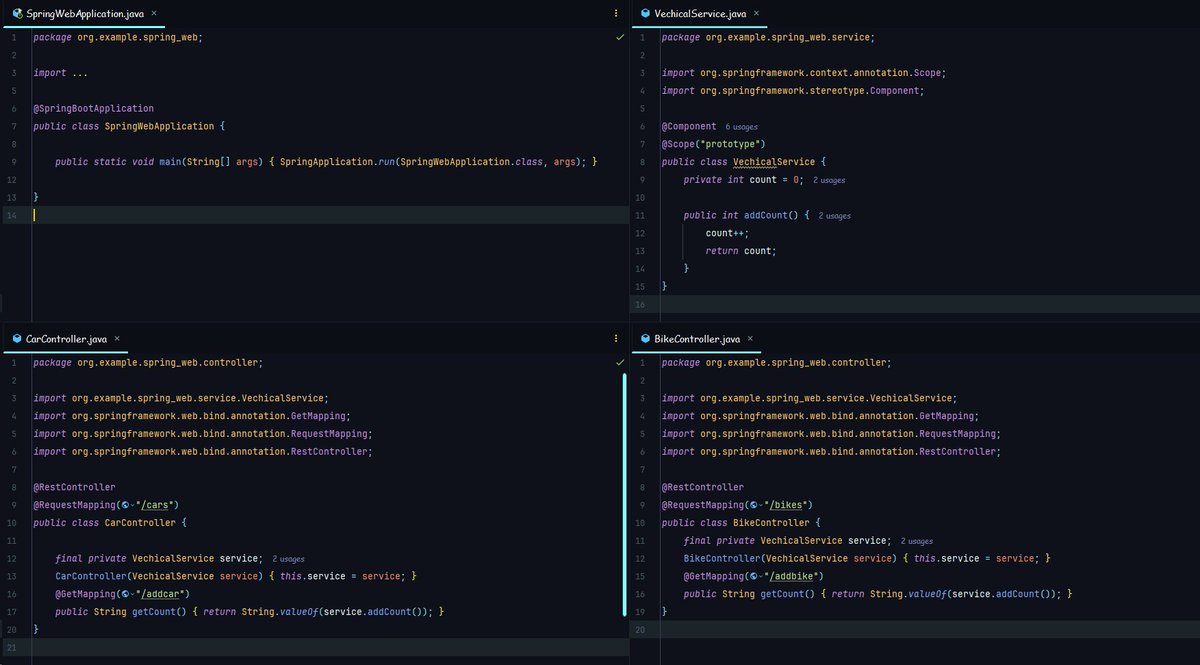The image size is (1200, 665).
Task: Click GetMapping import line in CarController
Action: coord(192,416)
